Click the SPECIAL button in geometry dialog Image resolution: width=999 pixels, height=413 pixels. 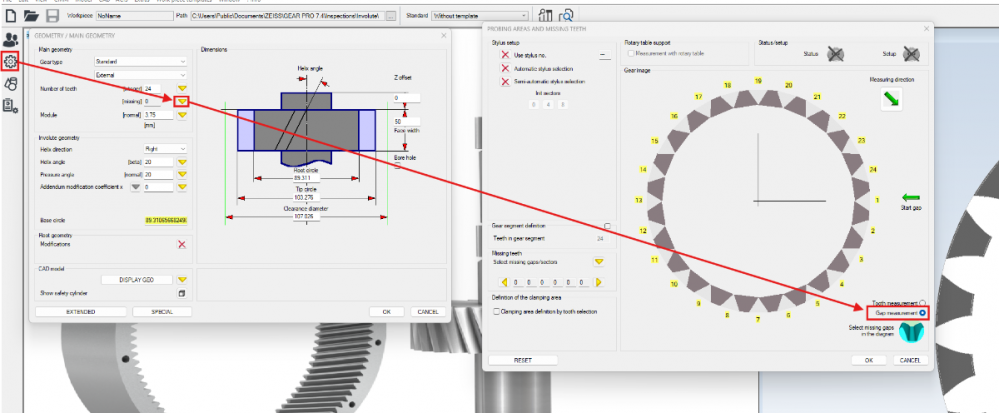pyautogui.click(x=162, y=311)
